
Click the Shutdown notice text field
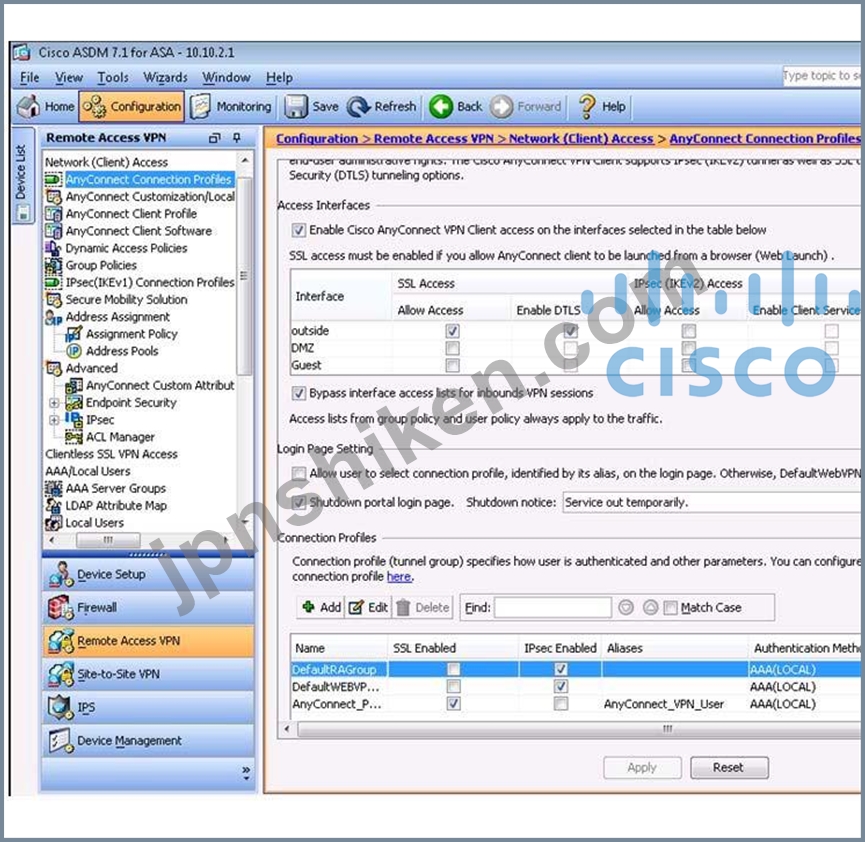point(712,503)
